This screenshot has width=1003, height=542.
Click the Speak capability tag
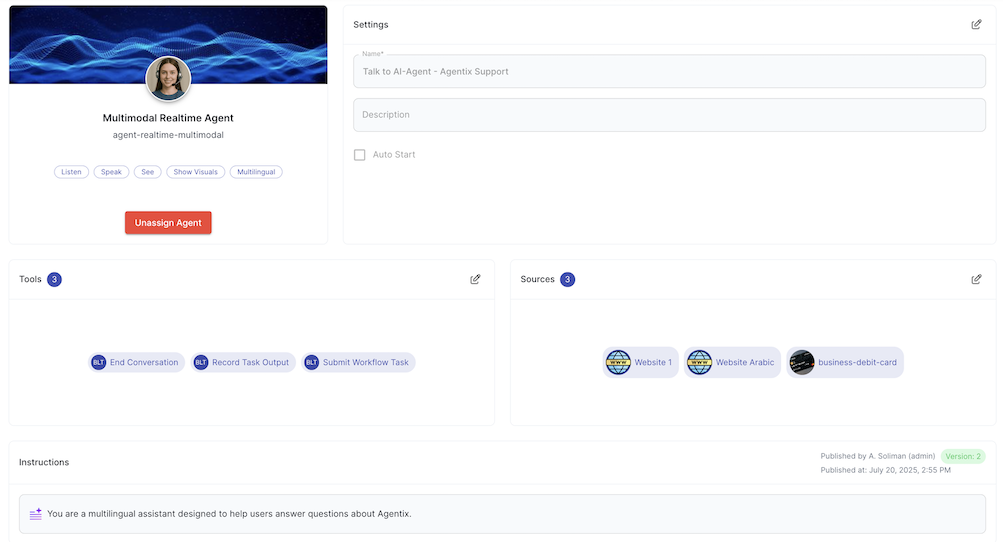pyautogui.click(x=111, y=171)
